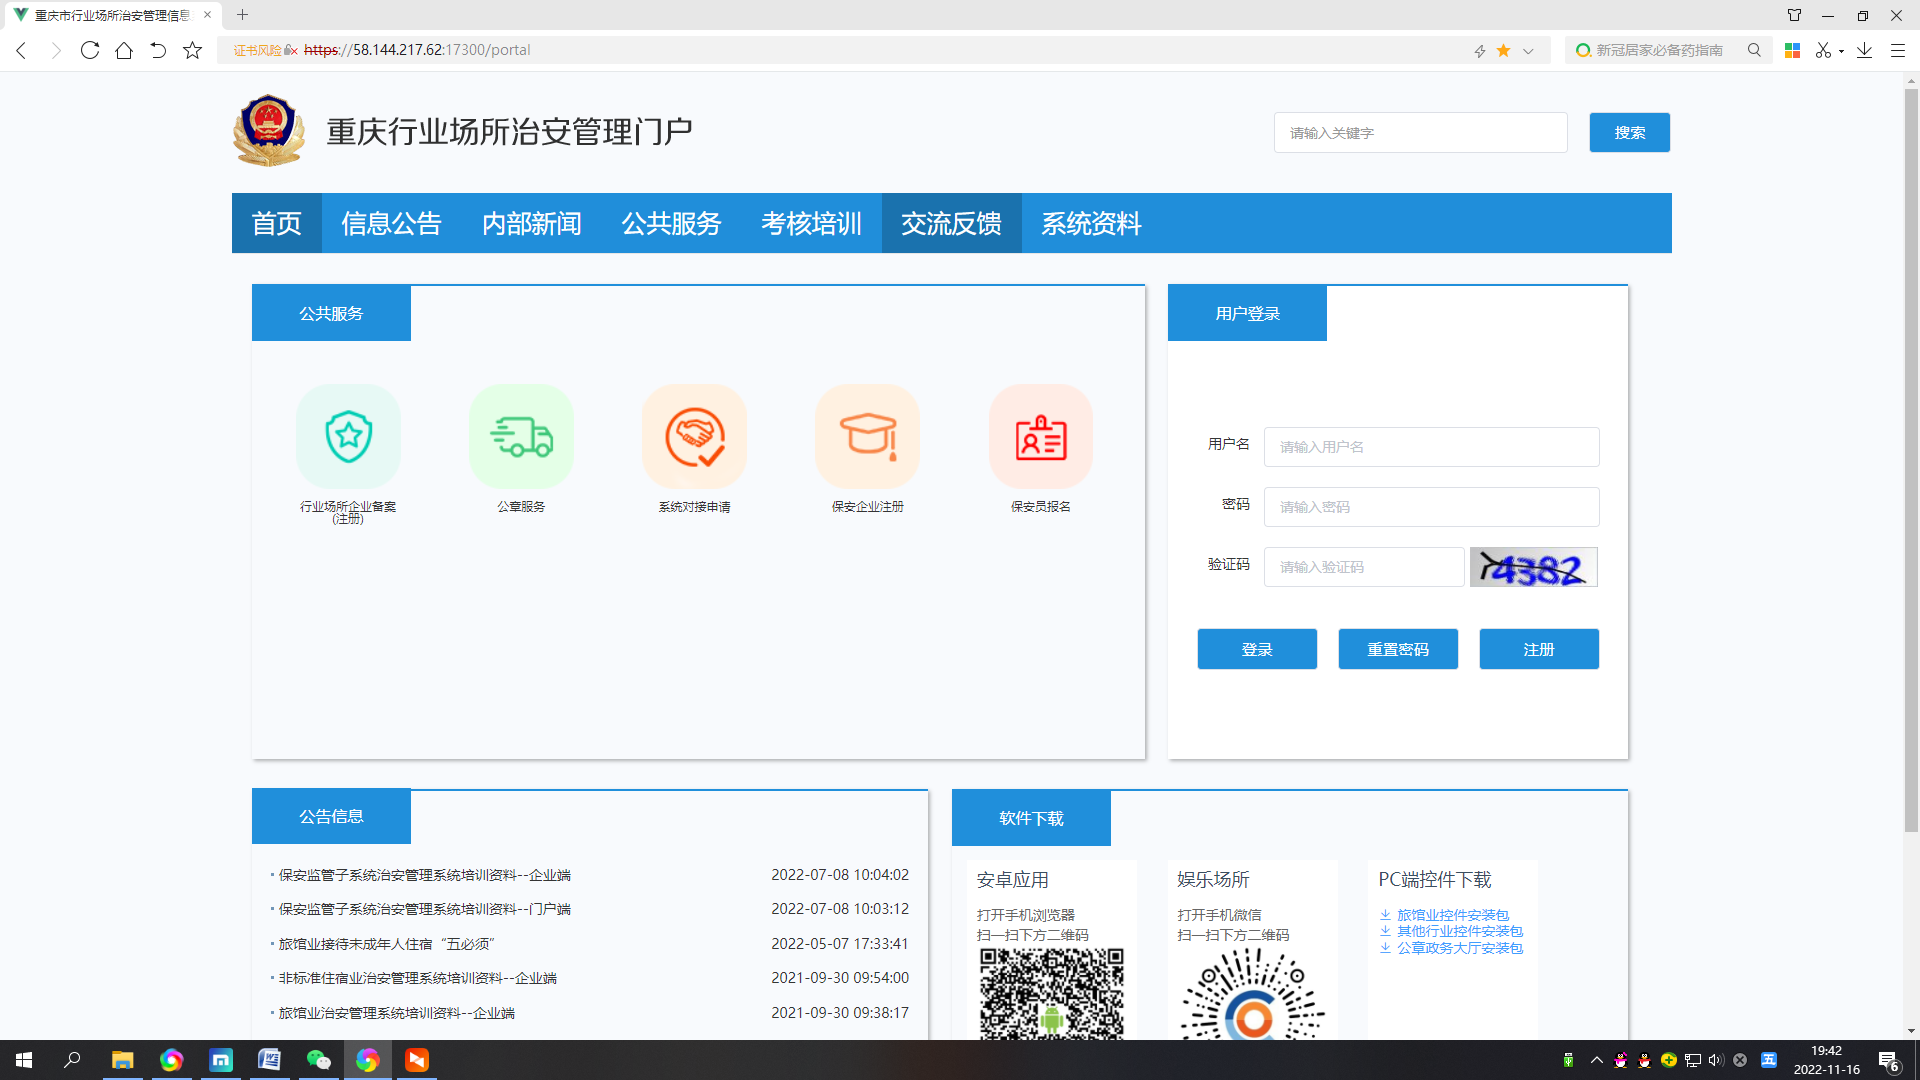Click the page vertical scrollbar
This screenshot has width=1920, height=1080.
pyautogui.click(x=1910, y=460)
